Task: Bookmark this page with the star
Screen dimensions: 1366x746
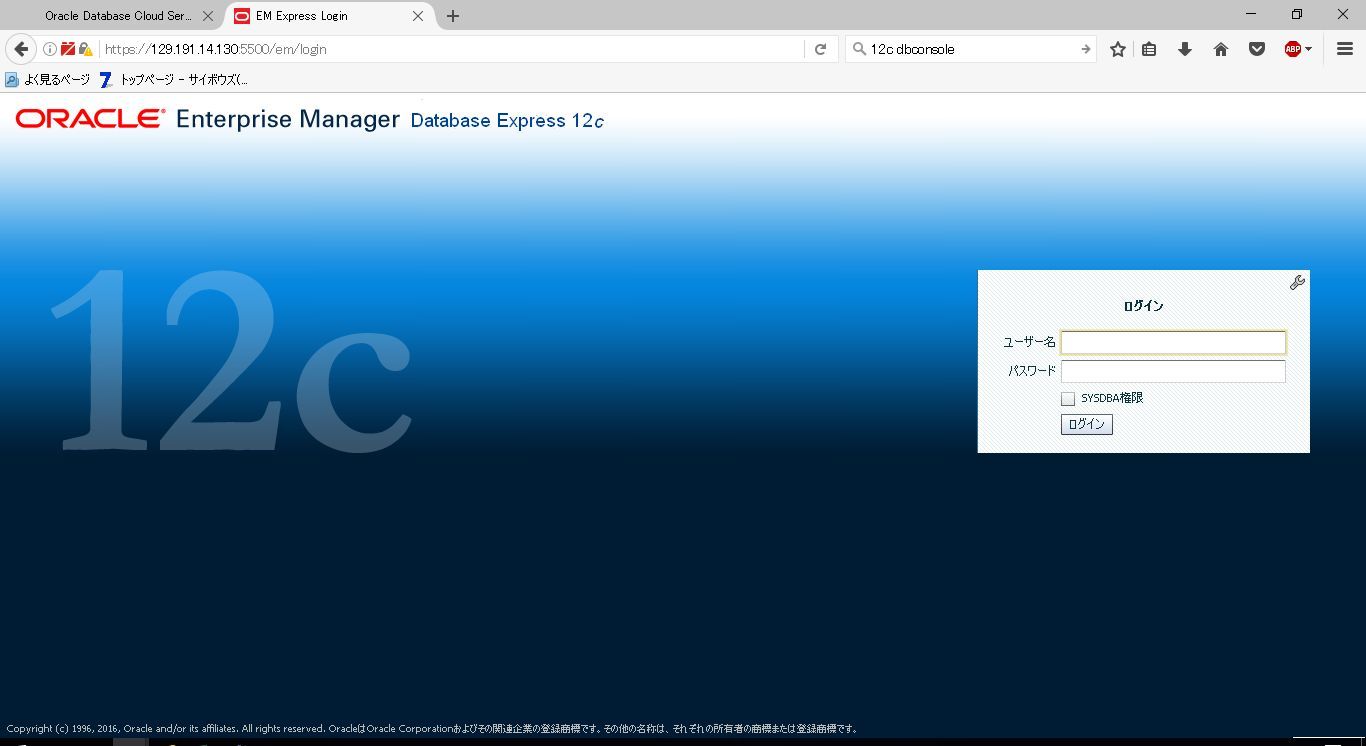Action: pos(1118,49)
